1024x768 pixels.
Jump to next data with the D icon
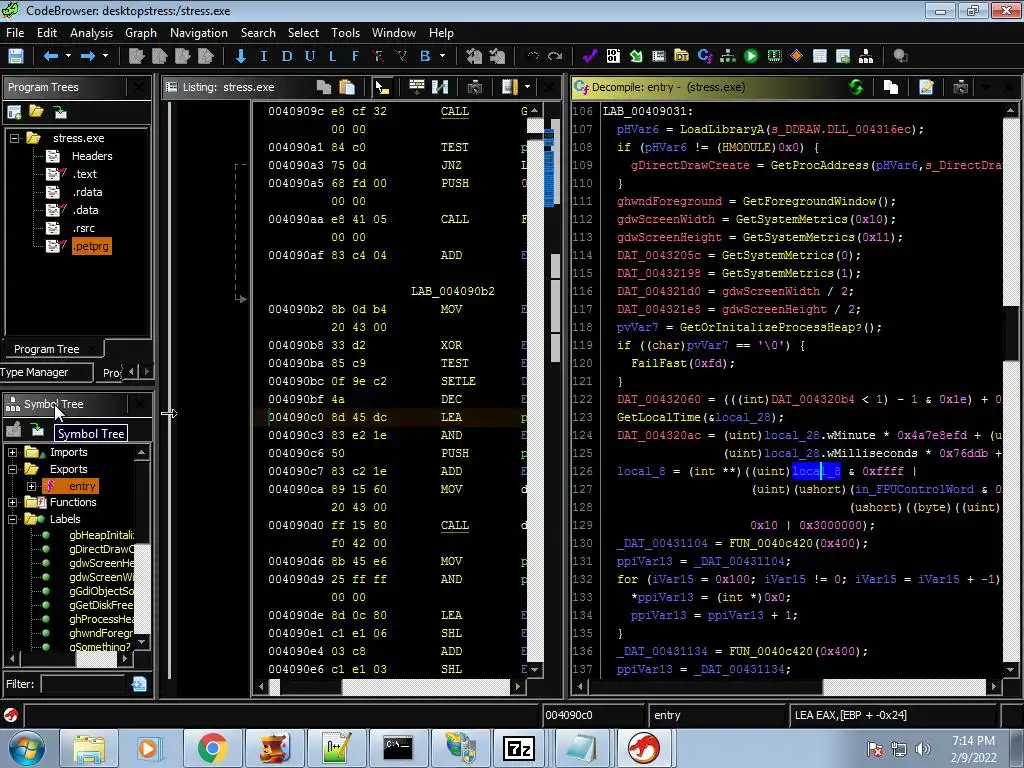287,56
